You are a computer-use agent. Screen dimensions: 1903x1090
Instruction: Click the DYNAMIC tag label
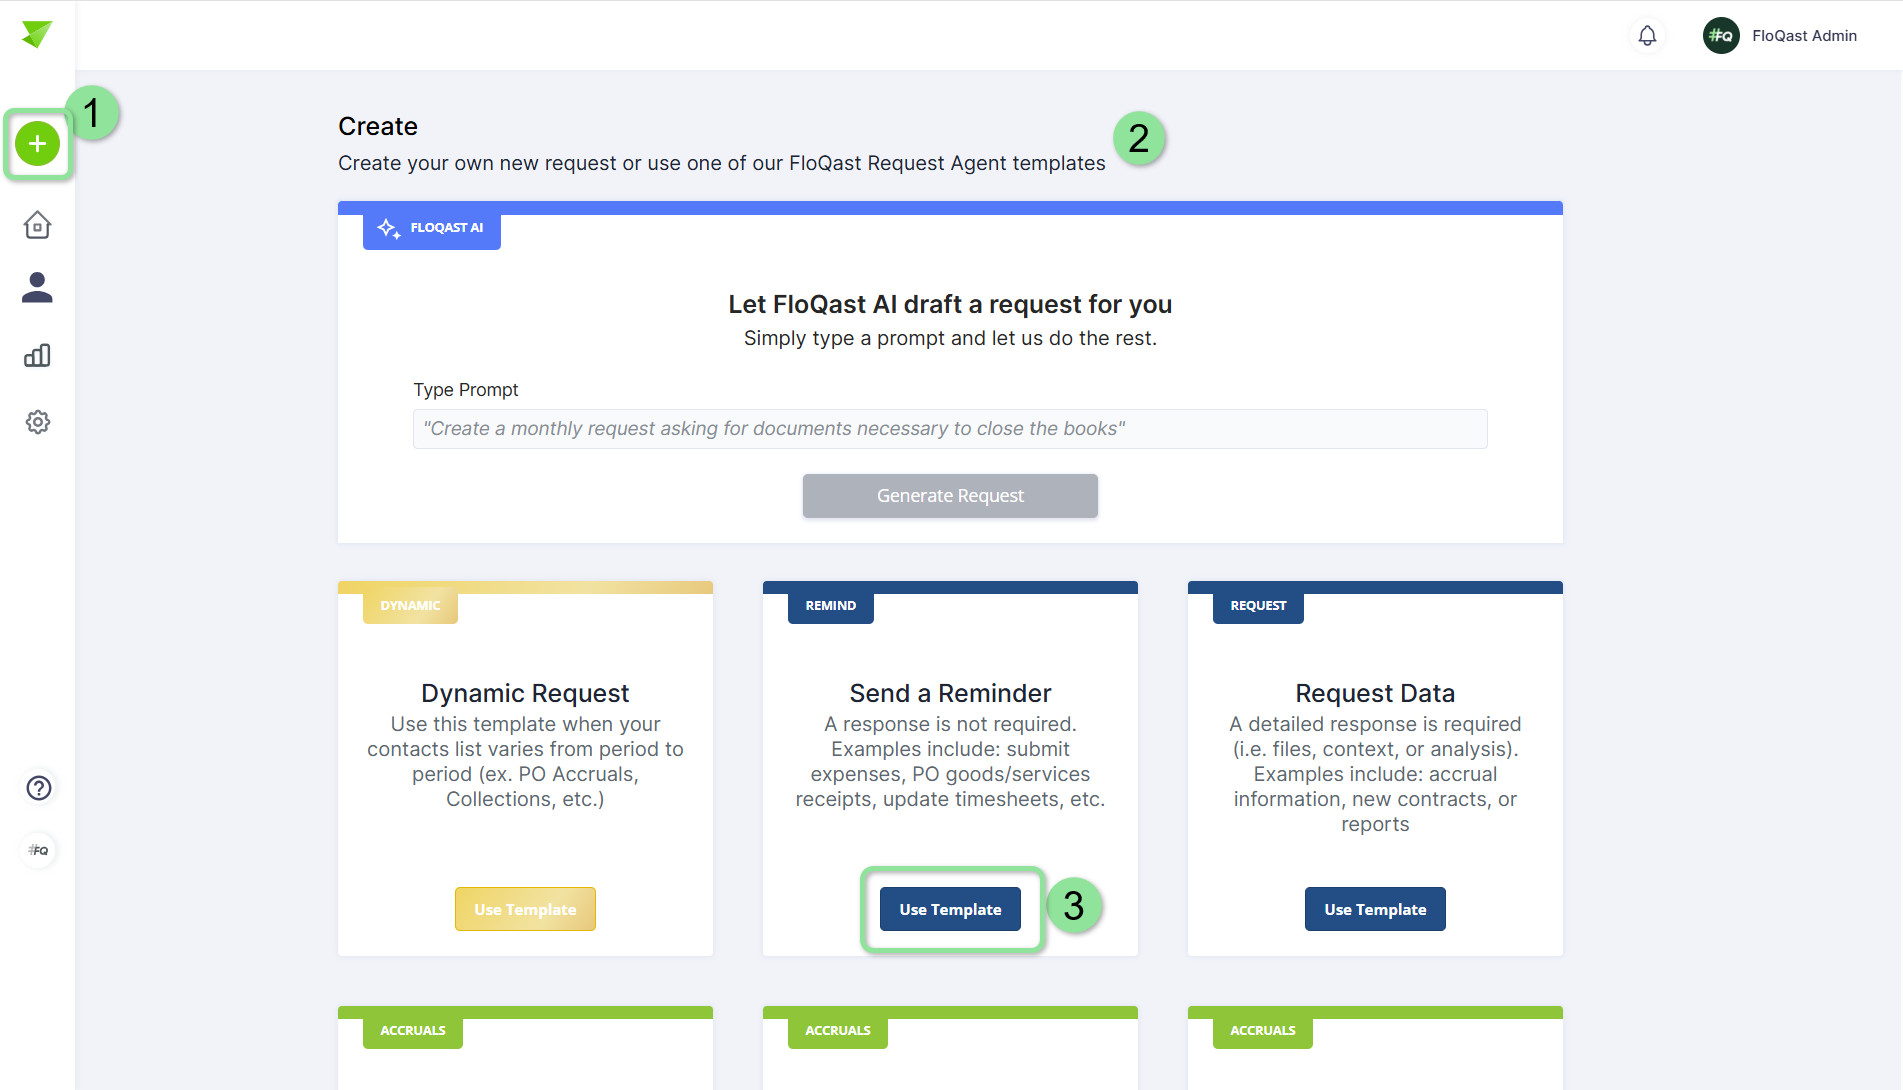click(x=410, y=606)
